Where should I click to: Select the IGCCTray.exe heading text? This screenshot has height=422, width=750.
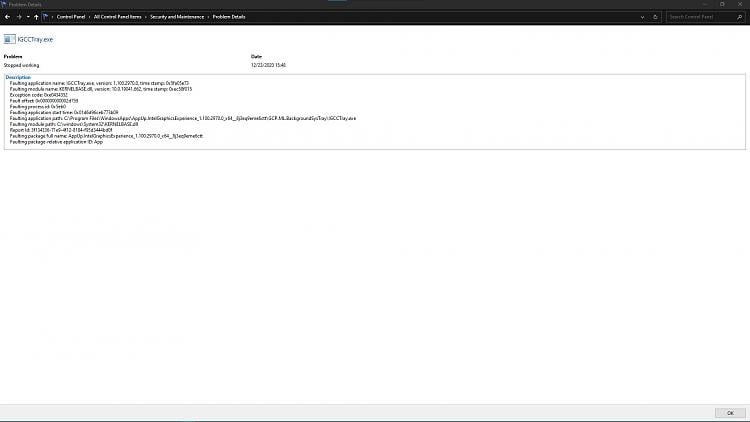click(x=35, y=40)
